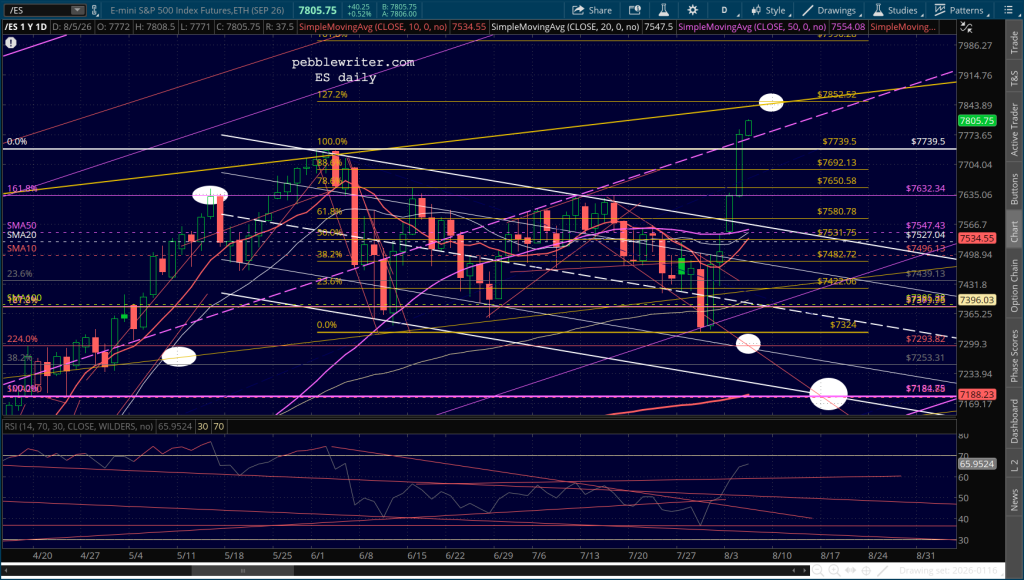This screenshot has height=580, width=1024.
Task: Open the Style menu
Action: [769, 10]
